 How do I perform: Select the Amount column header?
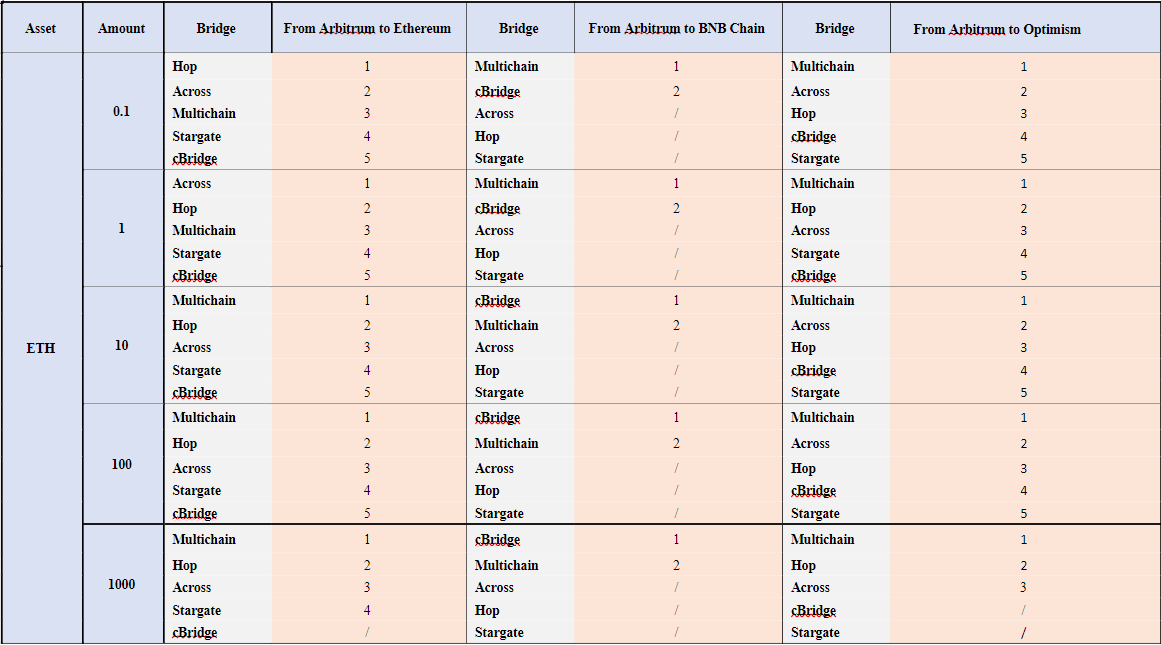point(122,28)
